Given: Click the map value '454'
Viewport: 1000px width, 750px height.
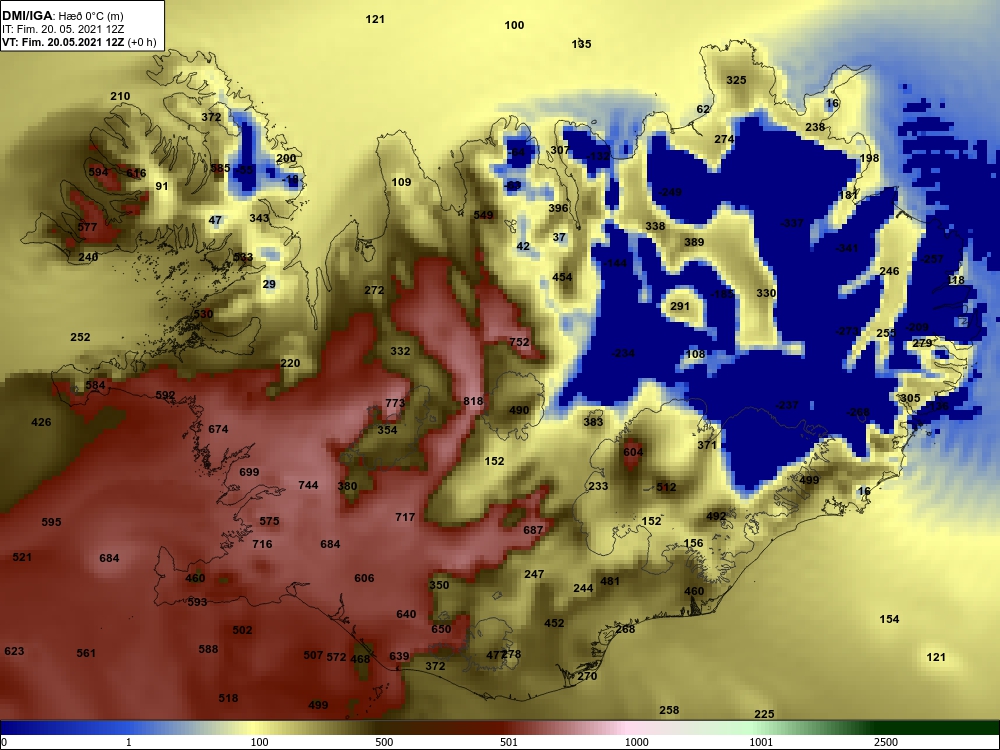Looking at the screenshot, I should click(562, 277).
